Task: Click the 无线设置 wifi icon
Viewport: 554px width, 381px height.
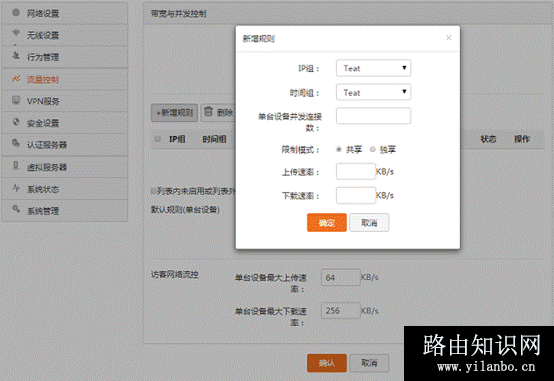Action: 16,34
